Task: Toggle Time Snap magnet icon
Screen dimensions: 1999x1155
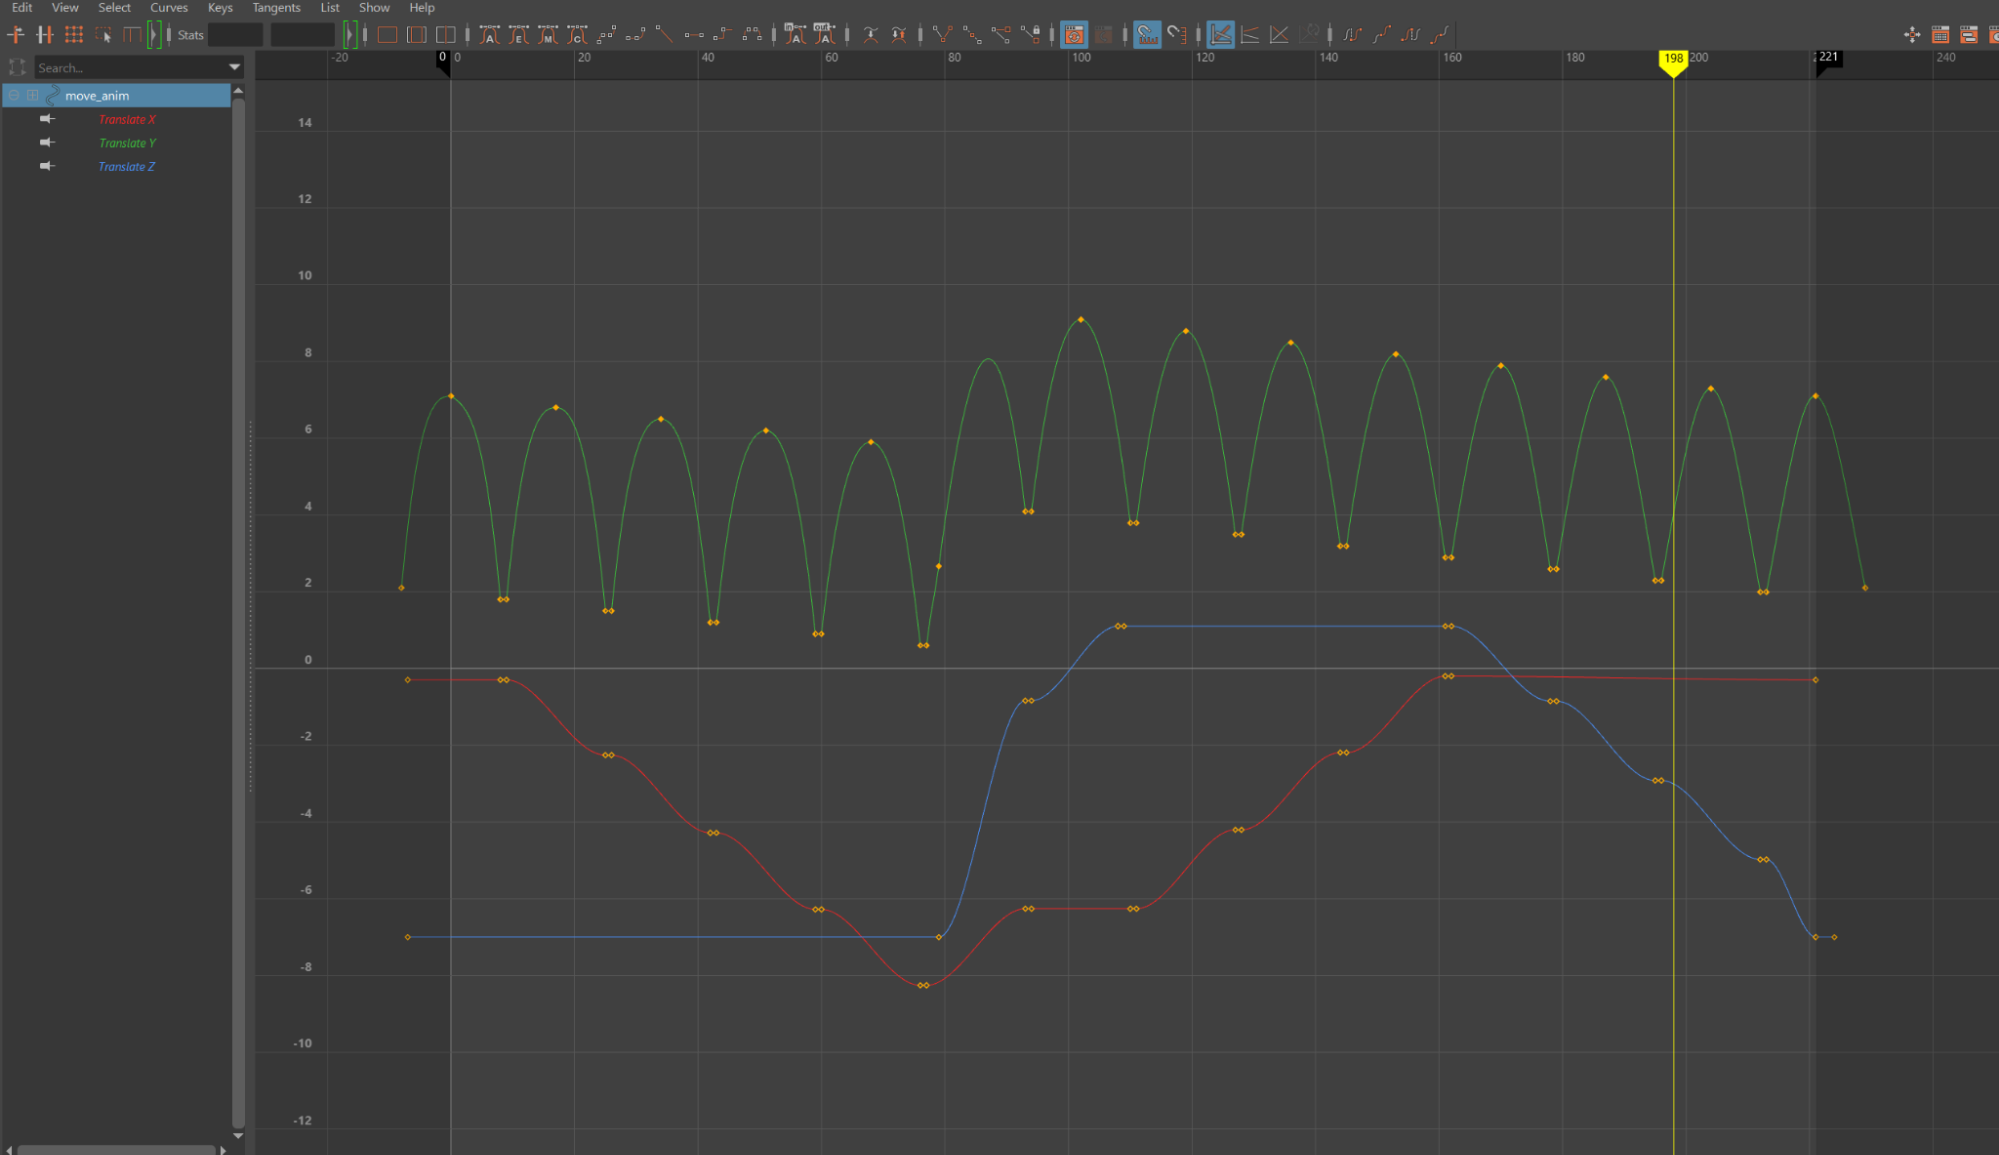Action: click(1147, 35)
